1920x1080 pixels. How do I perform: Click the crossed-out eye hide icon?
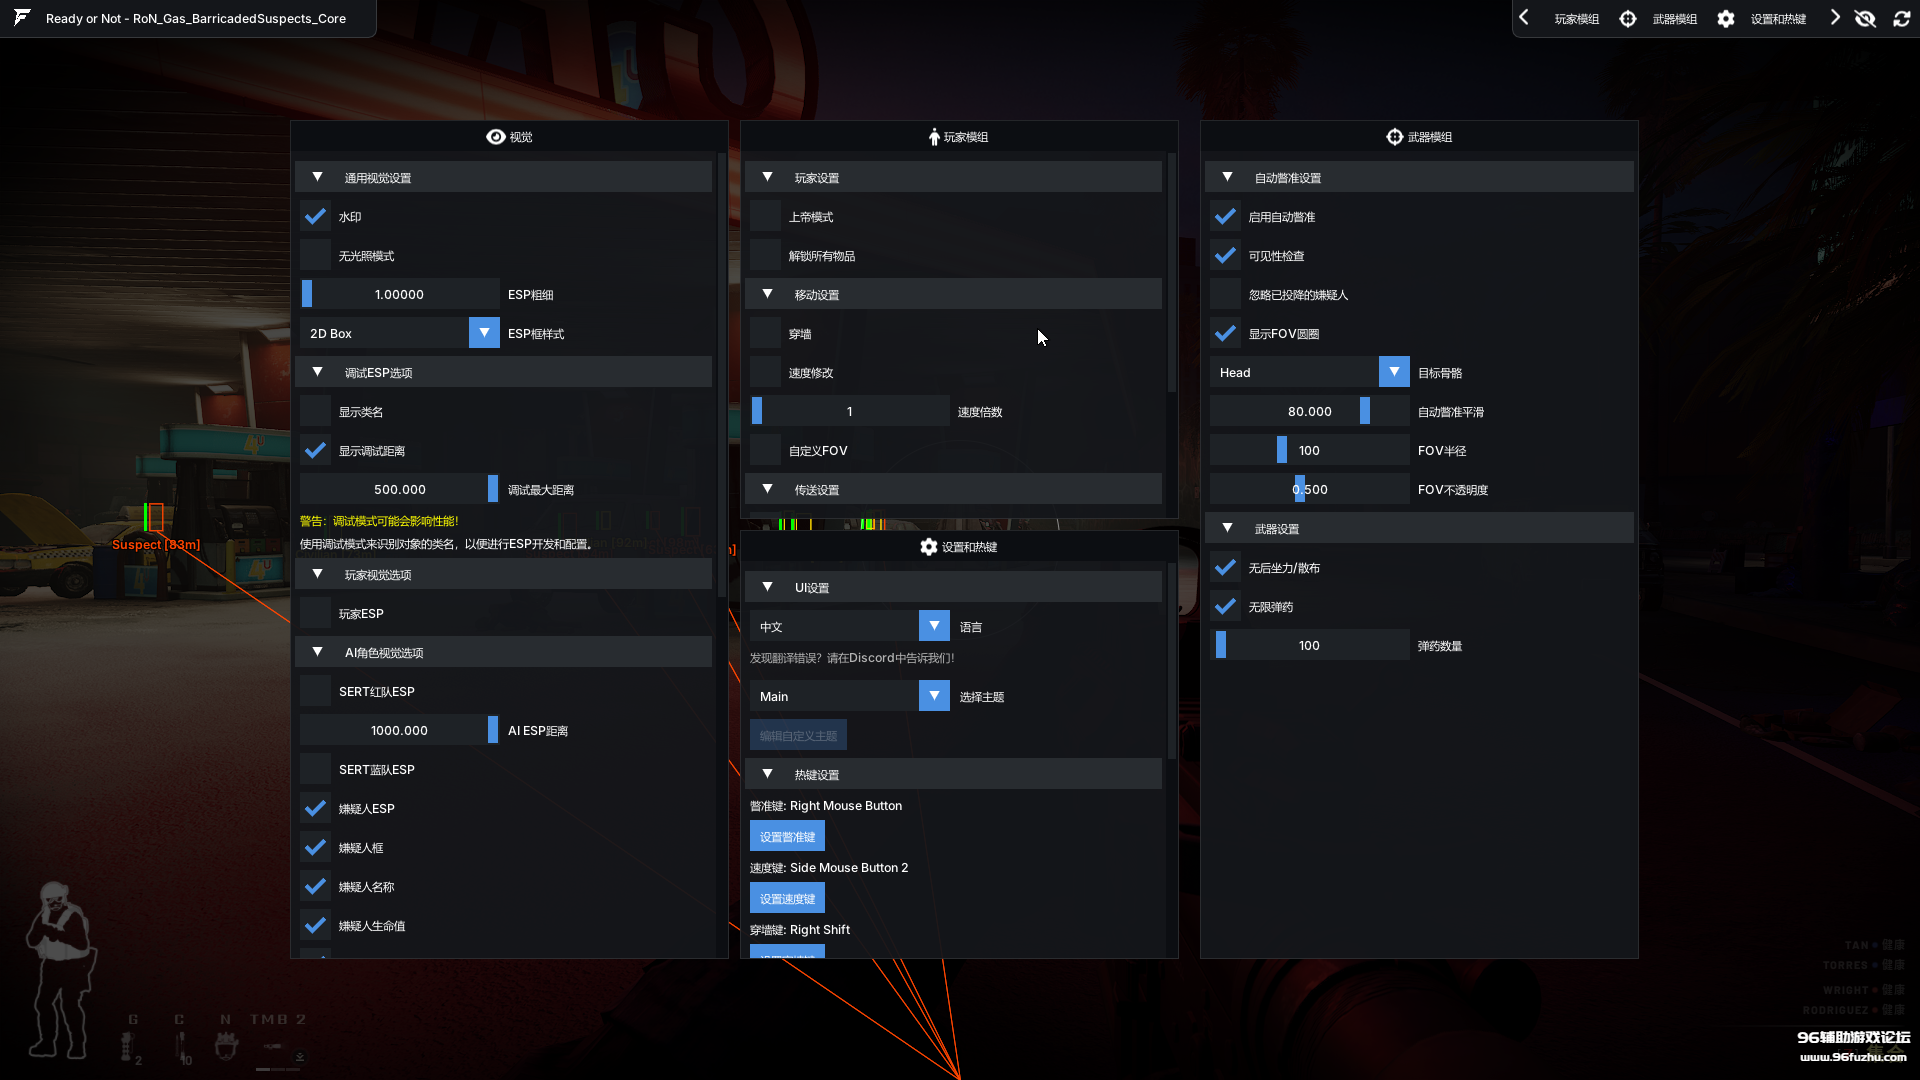(1865, 19)
